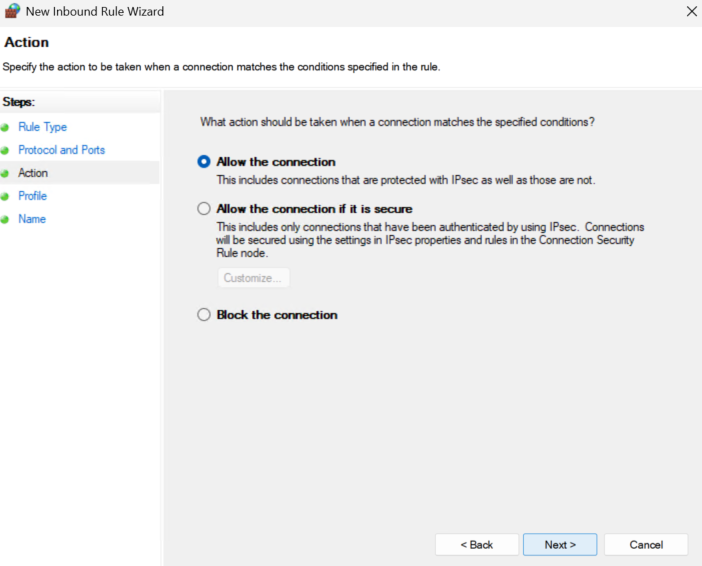Navigate to the Name step
The height and width of the screenshot is (566, 702).
click(x=32, y=219)
